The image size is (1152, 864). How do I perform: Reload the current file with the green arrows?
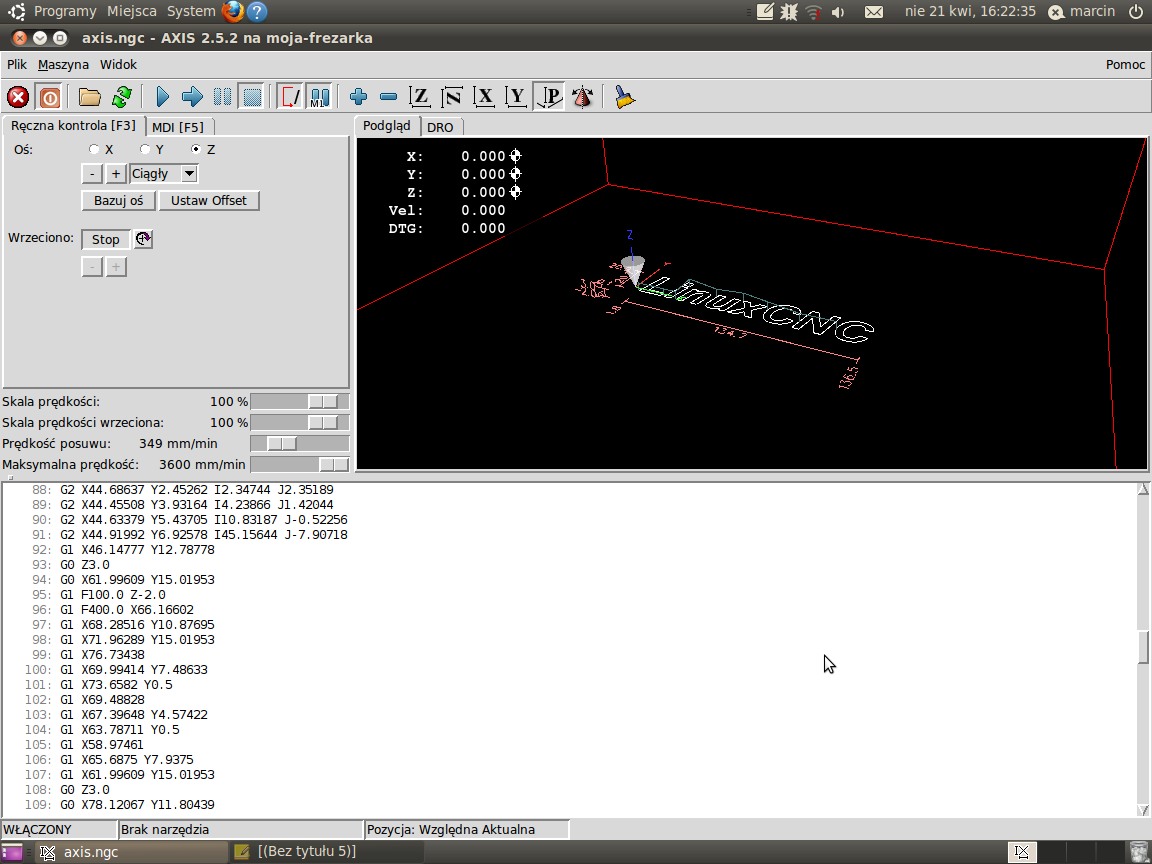point(122,97)
